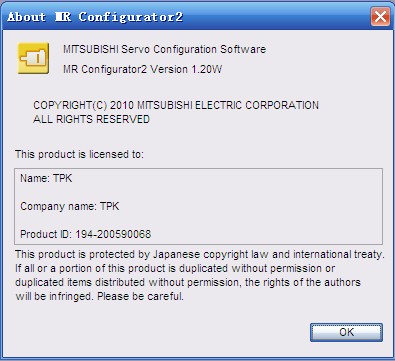
Task: Click the 'This product is licensed to' label
Action: [x=79, y=154]
